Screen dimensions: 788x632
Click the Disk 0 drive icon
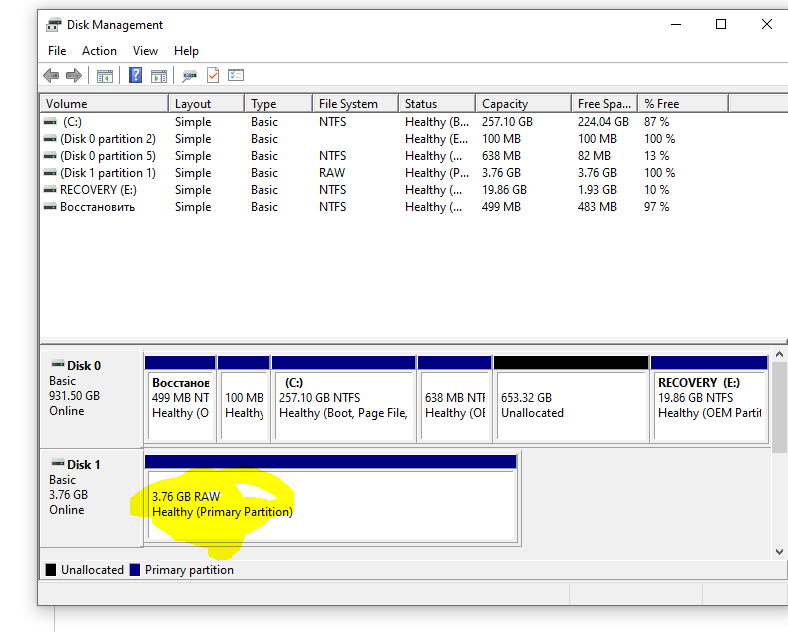point(58,364)
